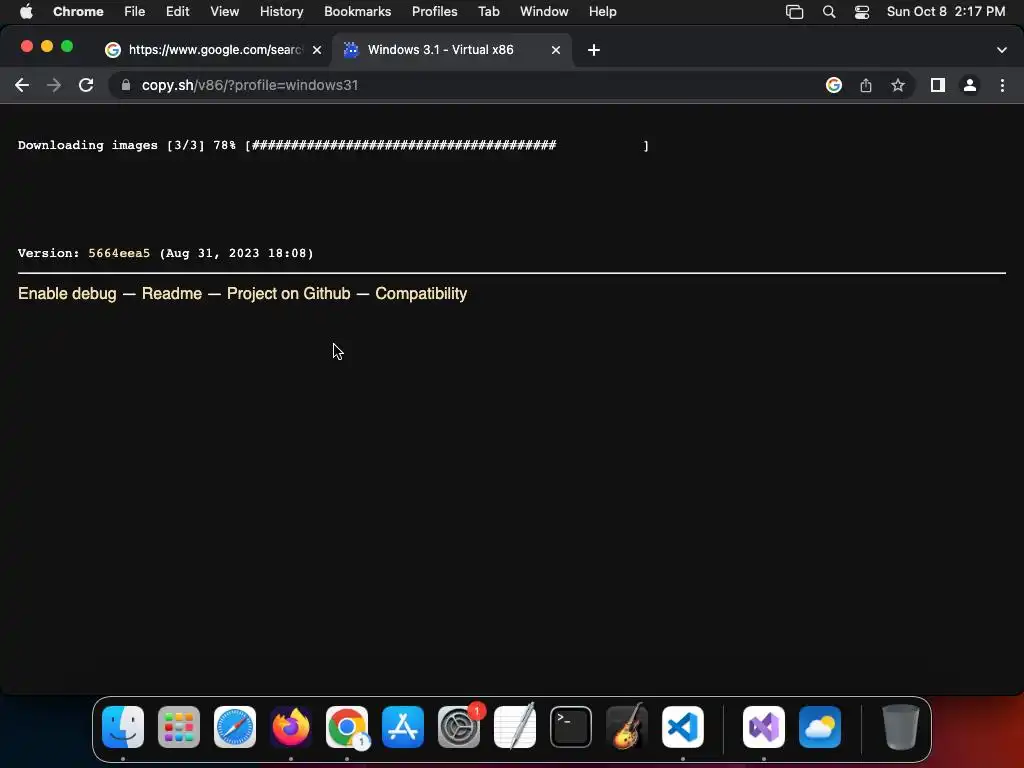
Task: Click the browser forward arrow
Action: tap(54, 85)
